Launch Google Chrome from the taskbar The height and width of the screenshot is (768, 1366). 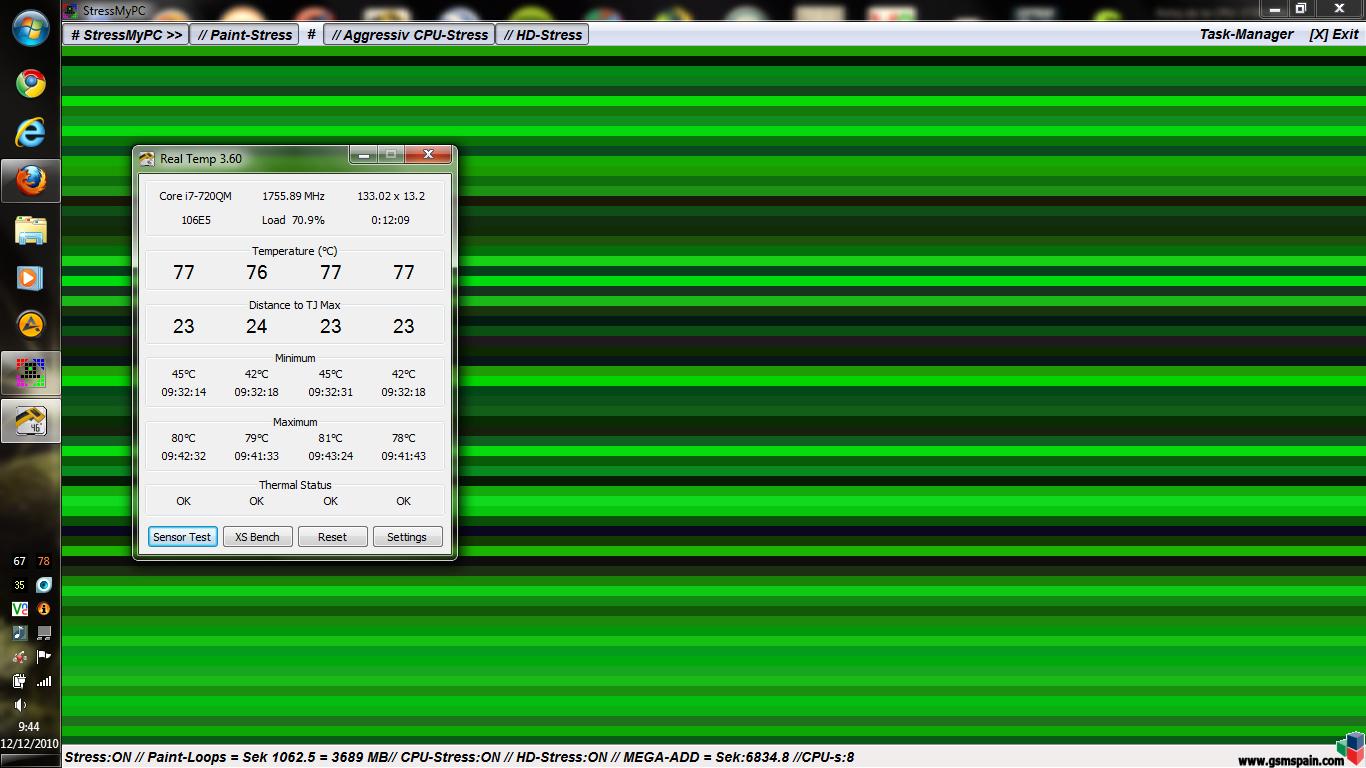pos(30,83)
